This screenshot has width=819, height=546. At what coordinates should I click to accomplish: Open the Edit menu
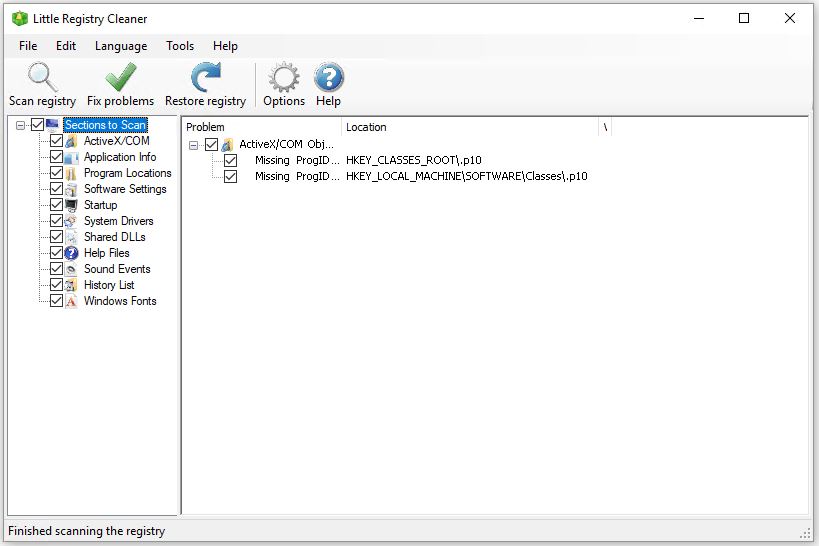pos(66,46)
